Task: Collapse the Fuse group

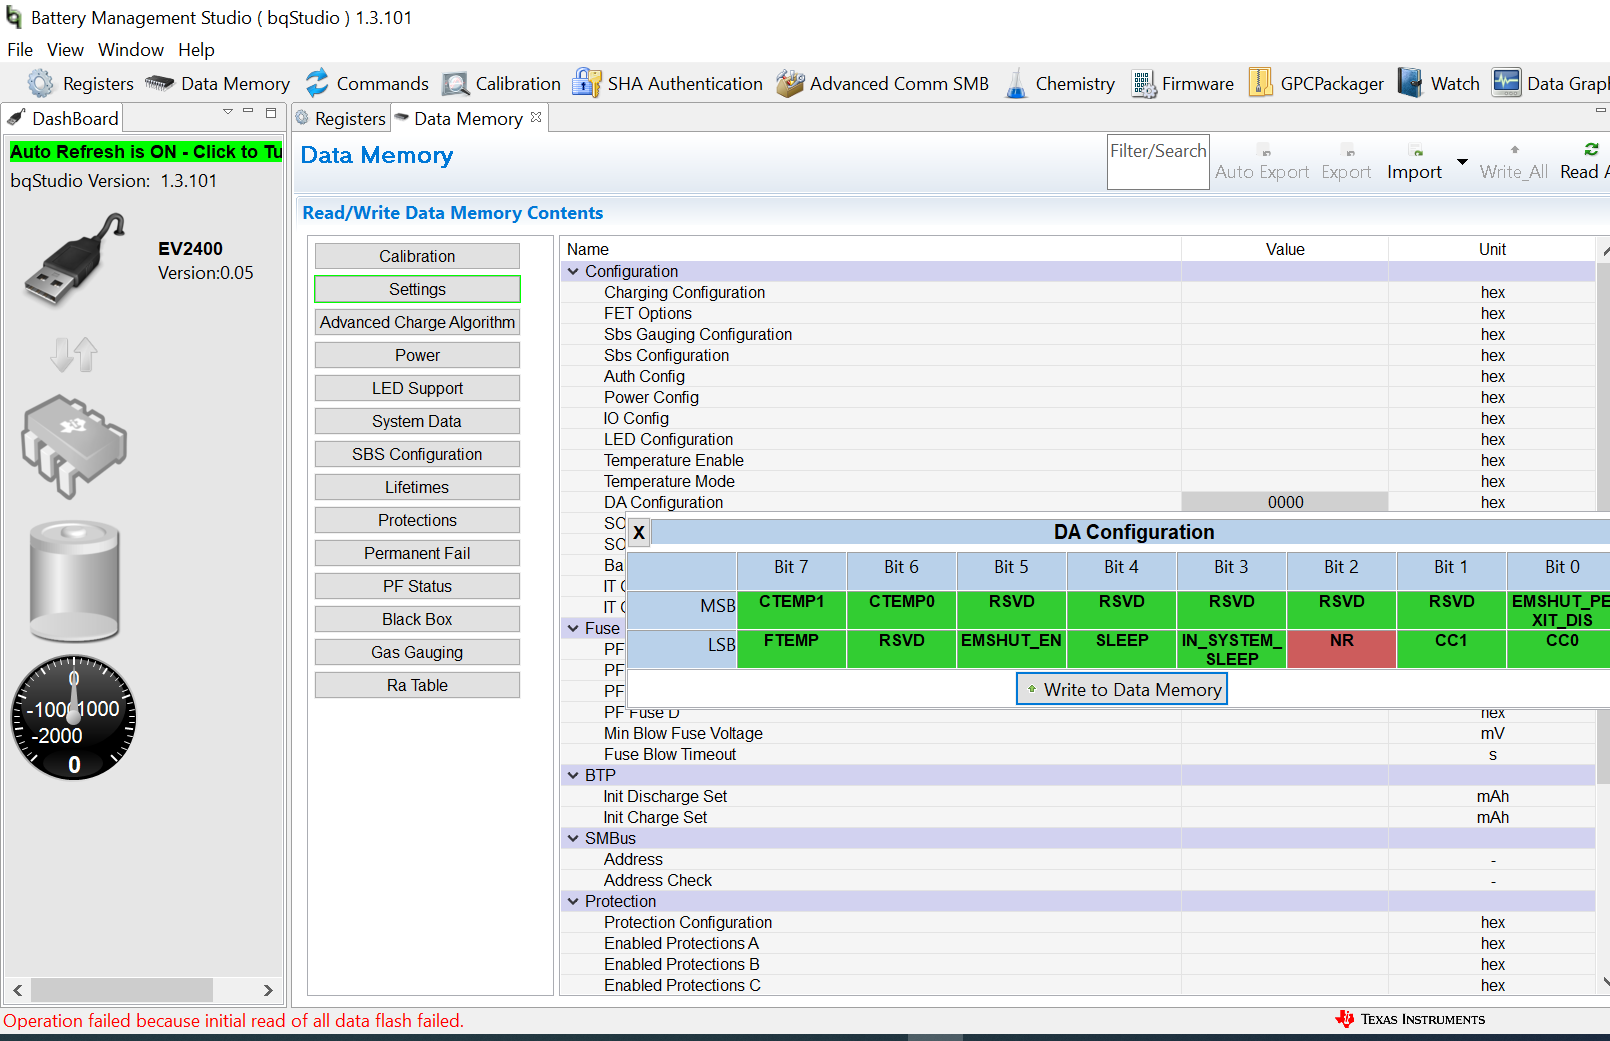Action: click(x=573, y=628)
